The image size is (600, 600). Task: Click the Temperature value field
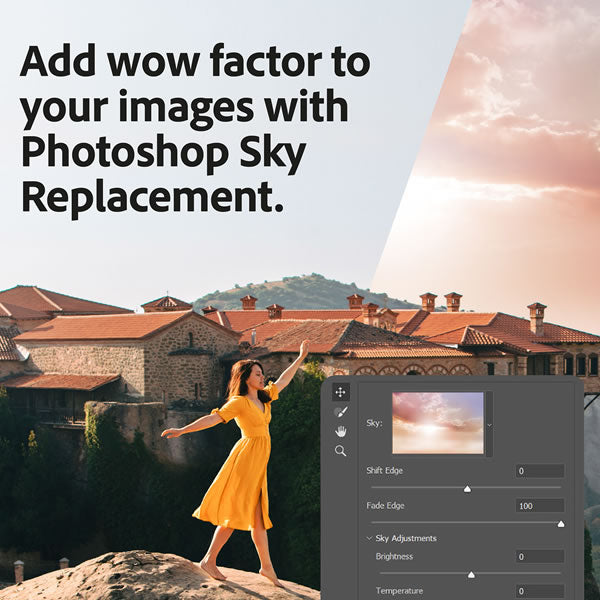[x=540, y=591]
